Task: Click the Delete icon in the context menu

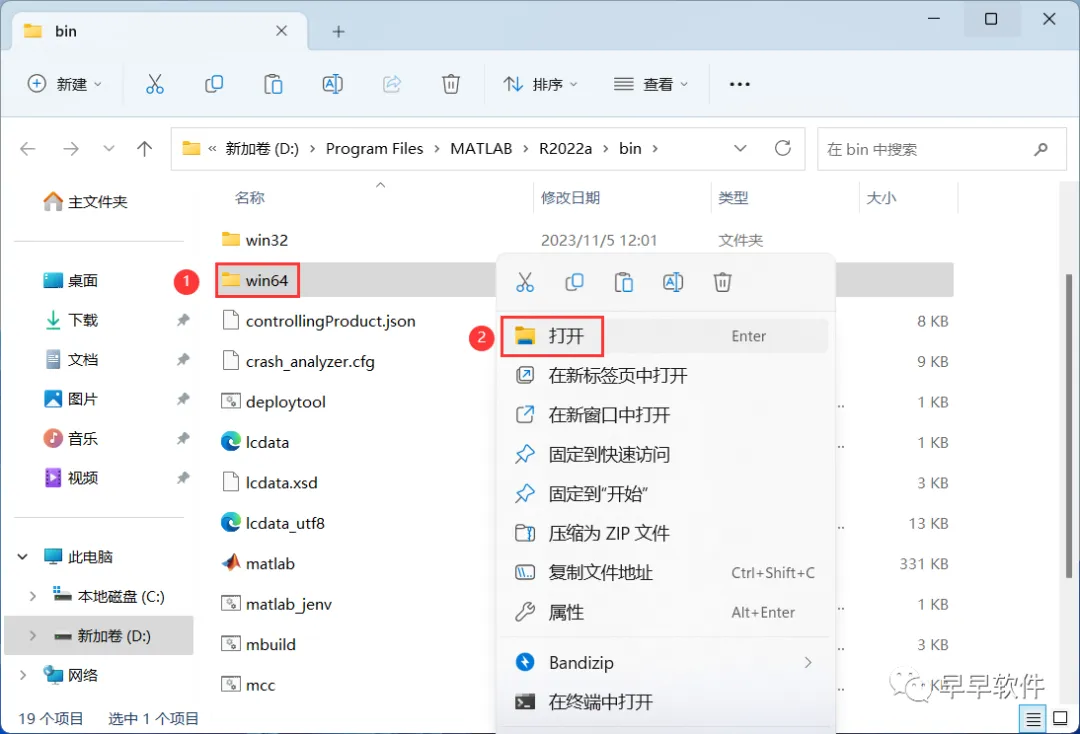Action: pyautogui.click(x=723, y=282)
